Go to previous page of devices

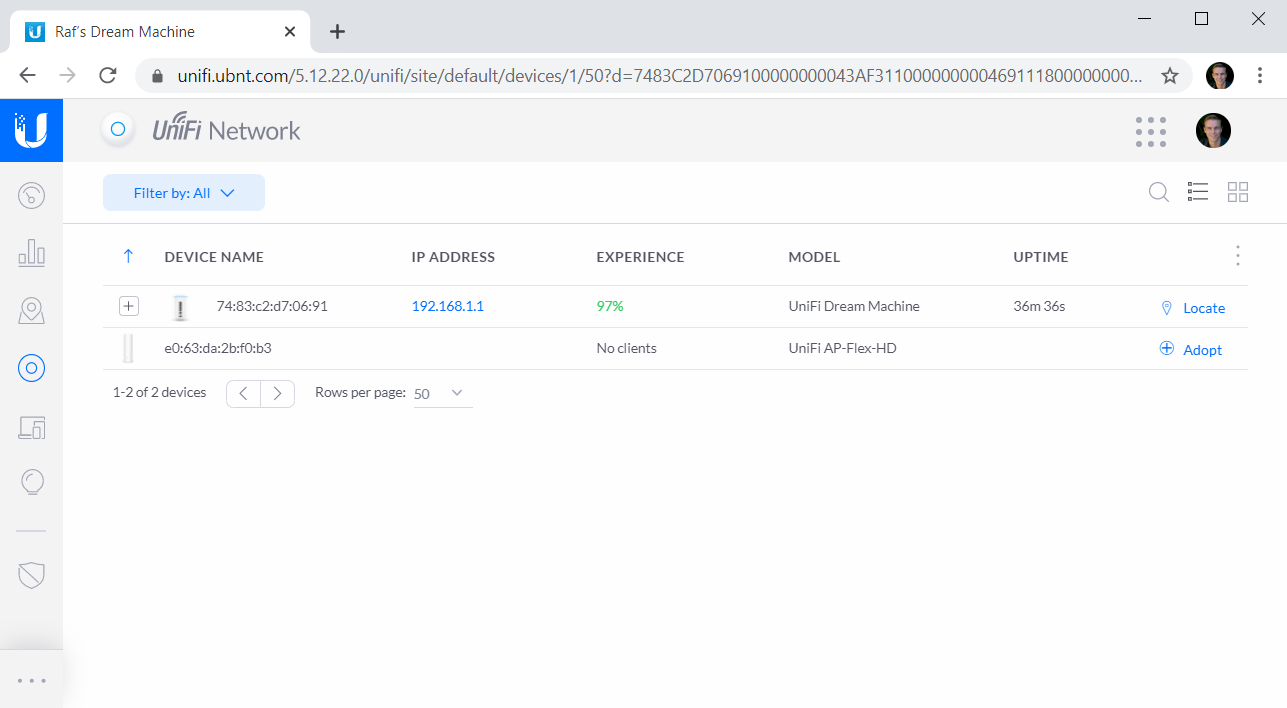coord(244,394)
